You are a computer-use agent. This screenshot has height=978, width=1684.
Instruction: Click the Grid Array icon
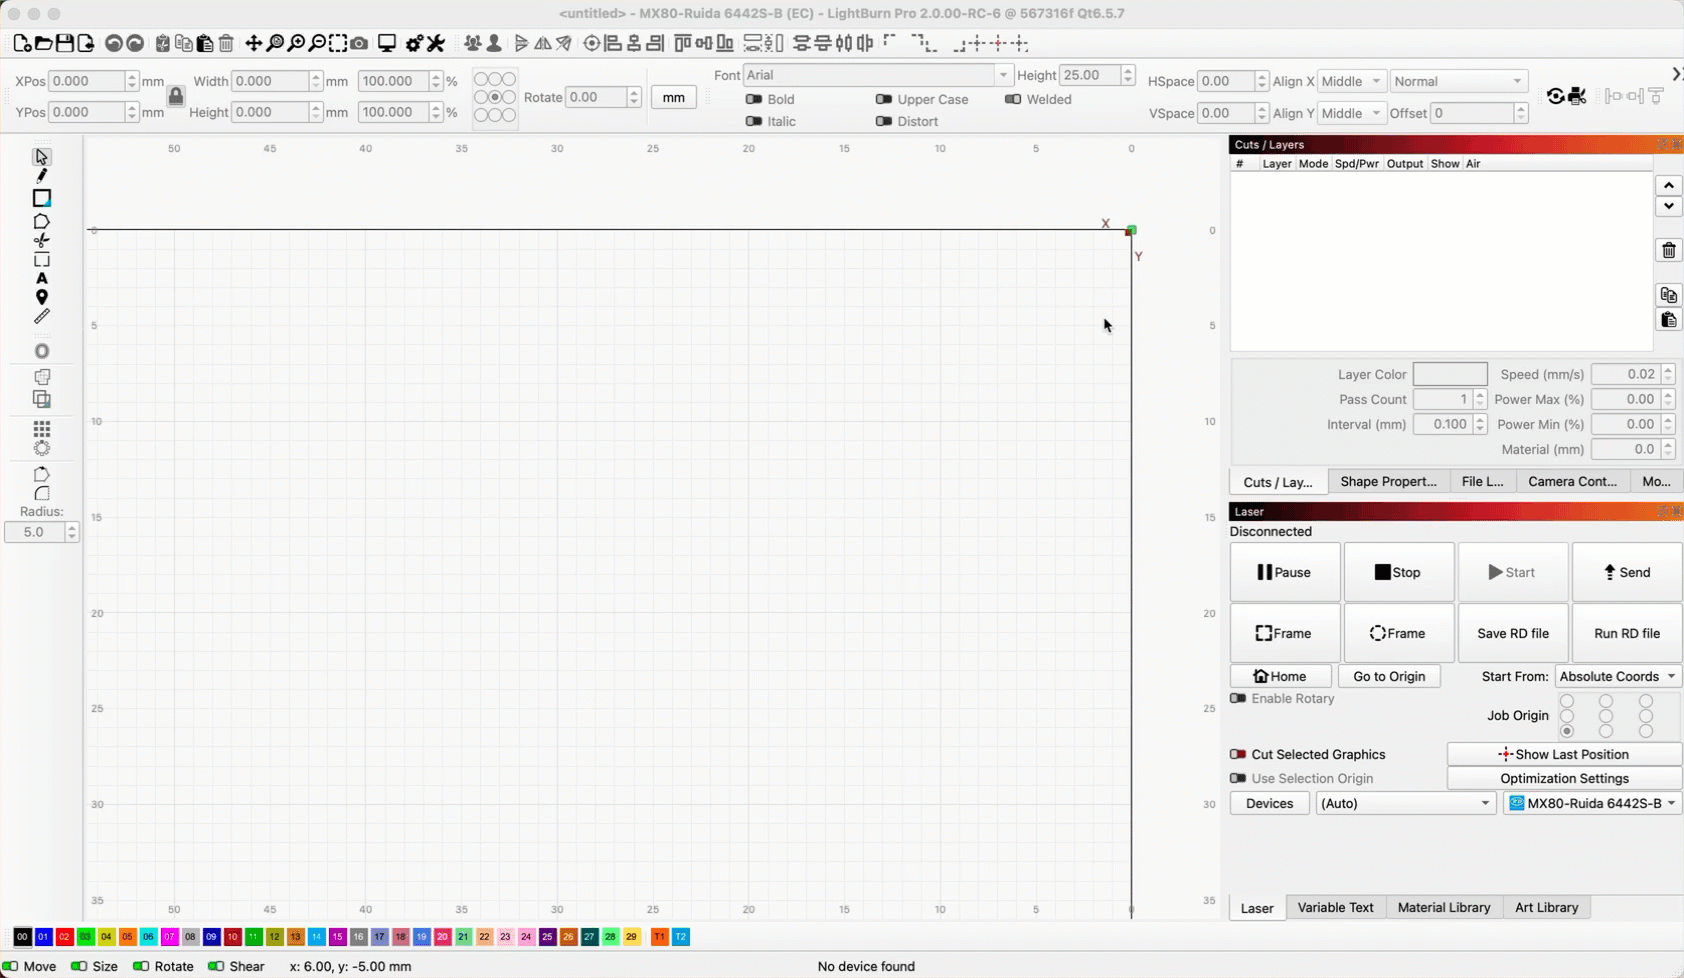(x=41, y=428)
